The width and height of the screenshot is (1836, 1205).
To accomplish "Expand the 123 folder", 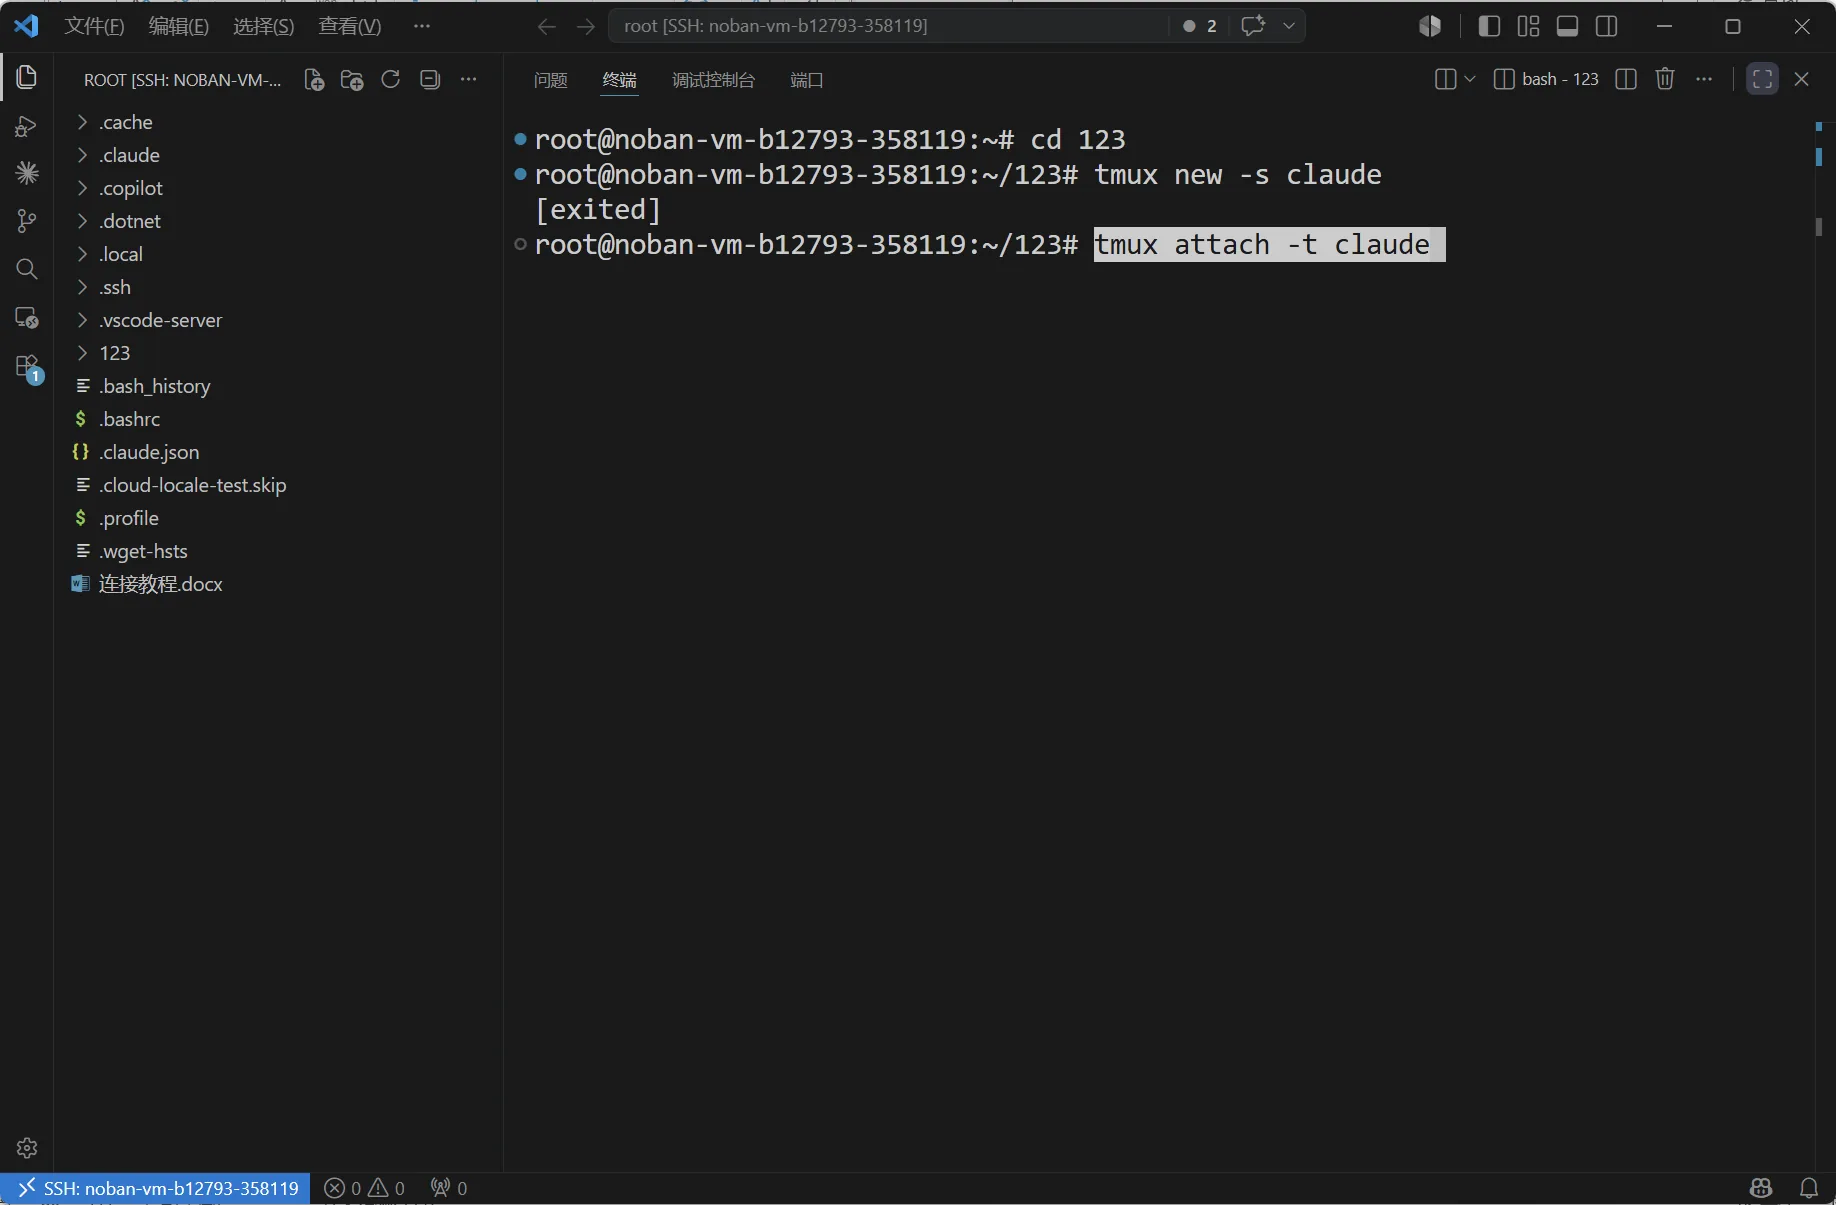I will [277, 353].
